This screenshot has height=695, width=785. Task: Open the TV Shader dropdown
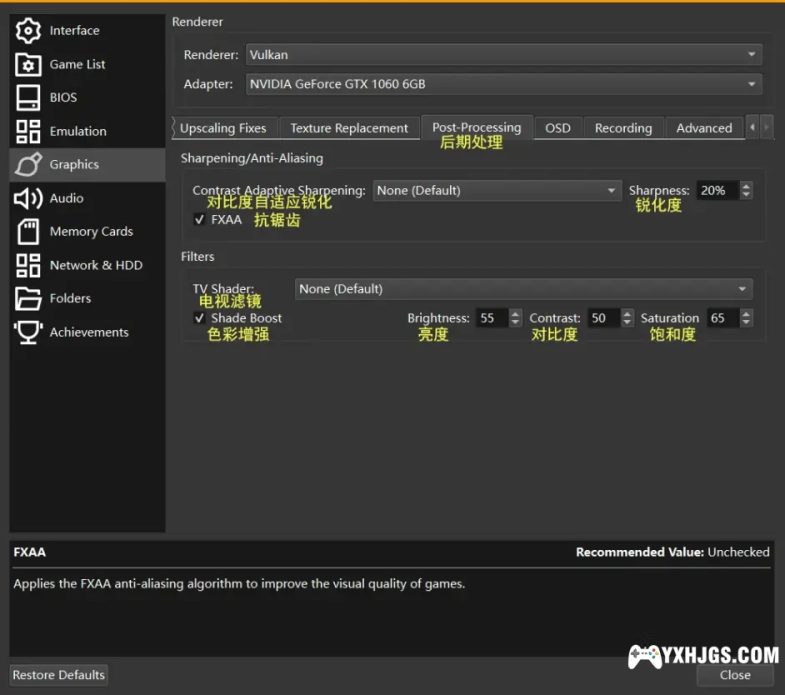(x=524, y=289)
